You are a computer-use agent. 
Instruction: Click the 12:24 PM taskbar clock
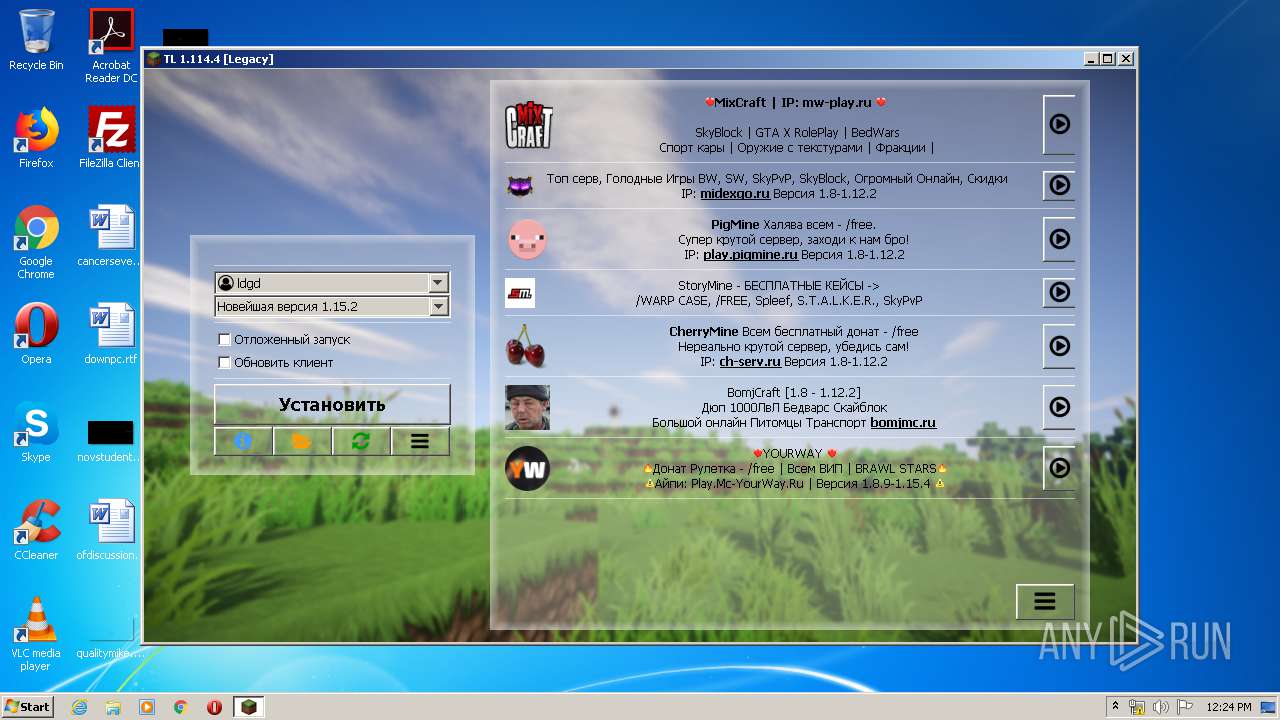[x=1228, y=707]
